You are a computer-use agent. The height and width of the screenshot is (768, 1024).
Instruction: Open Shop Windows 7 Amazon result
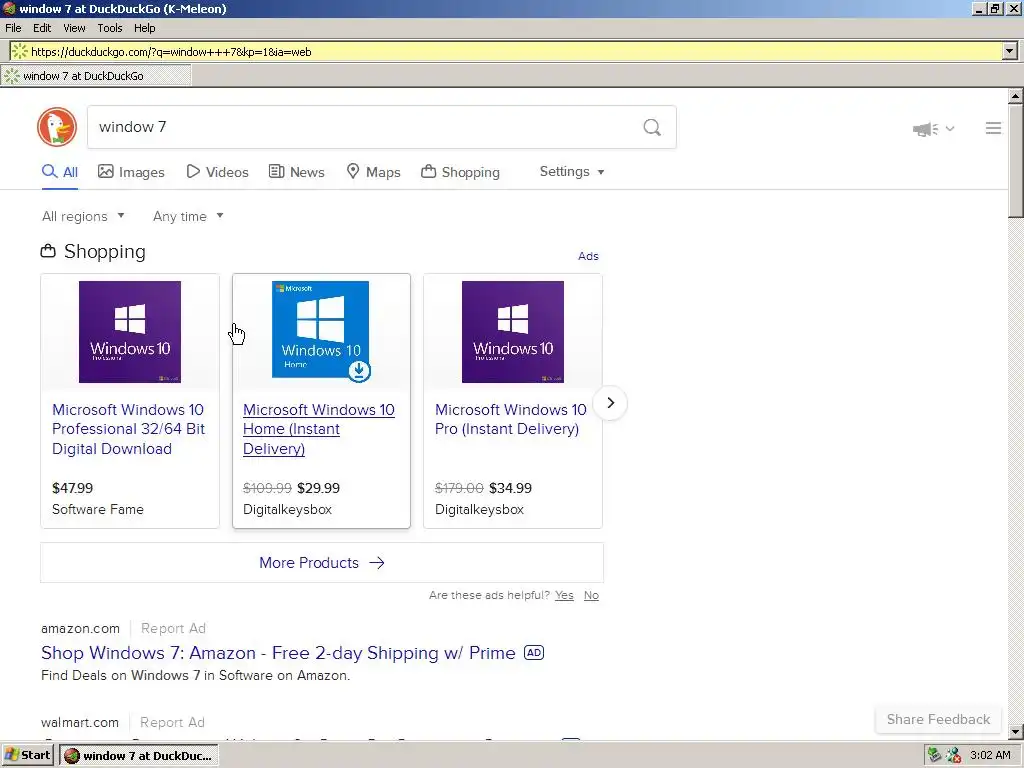pyautogui.click(x=278, y=653)
